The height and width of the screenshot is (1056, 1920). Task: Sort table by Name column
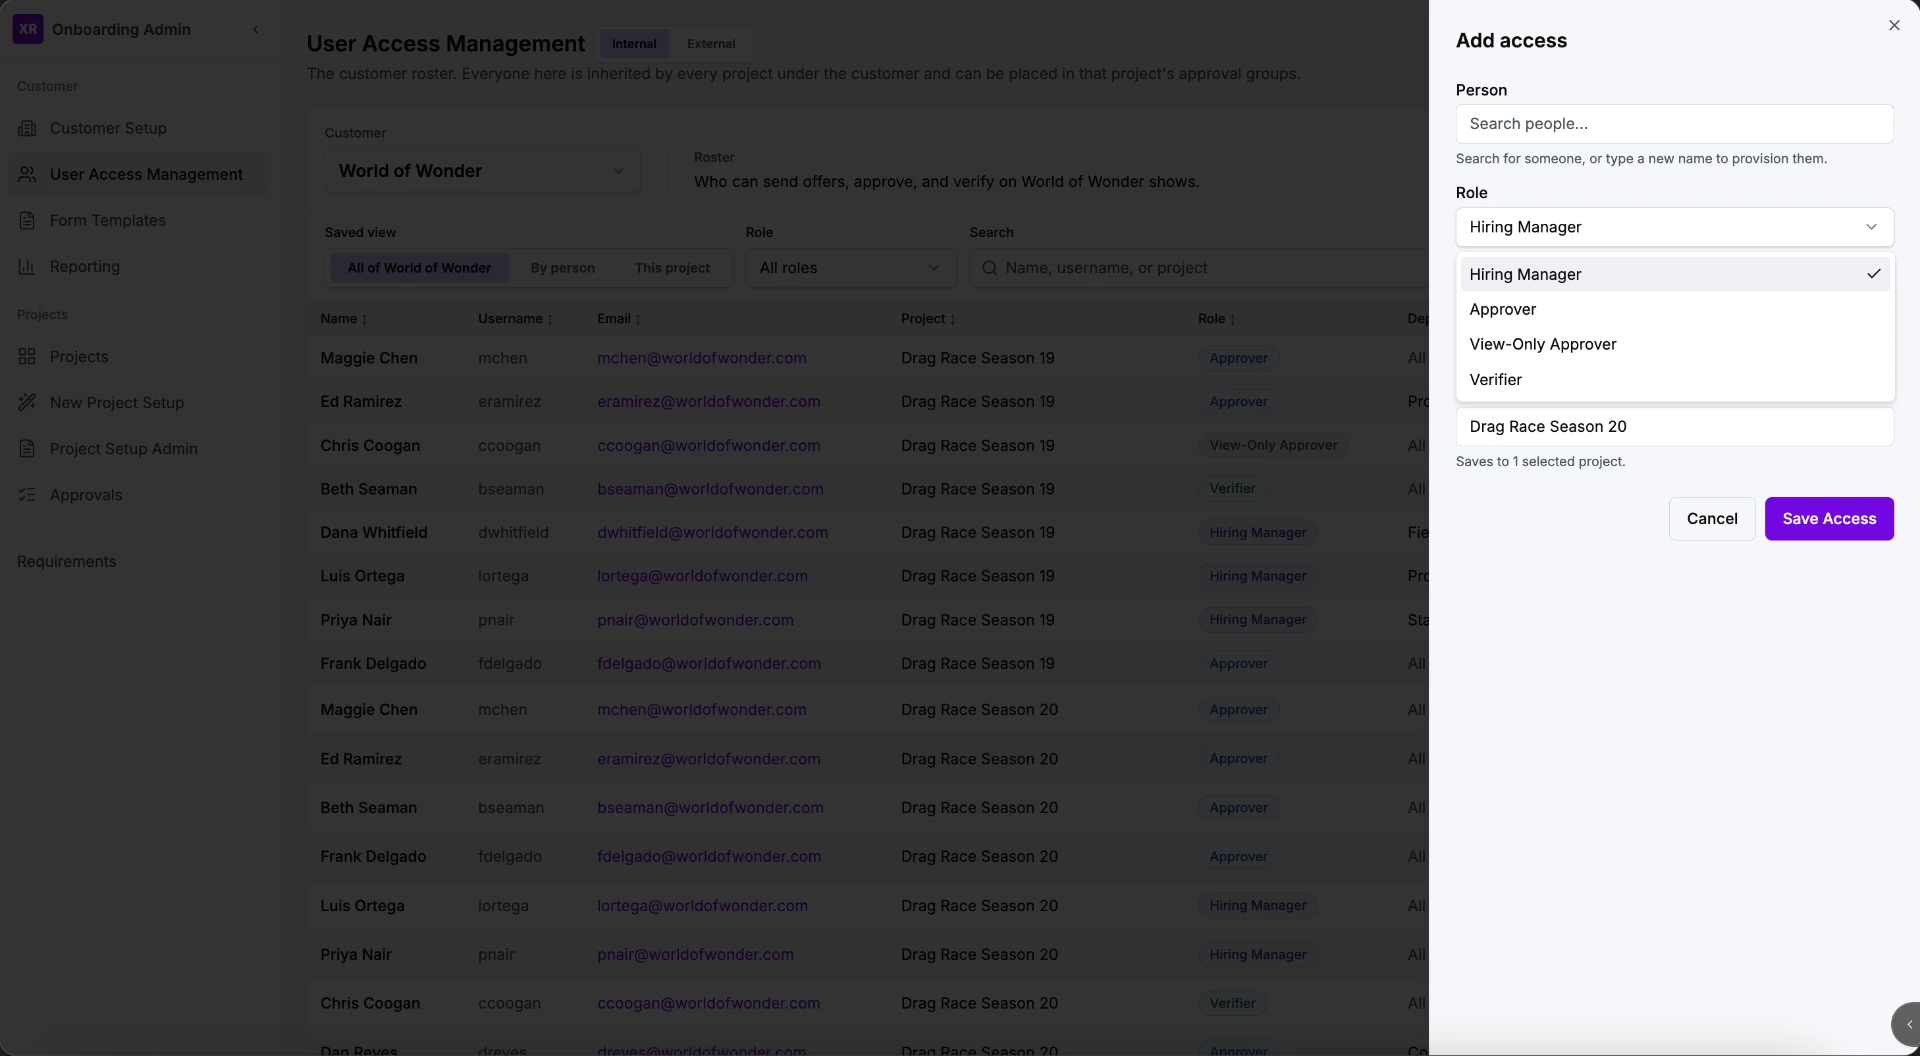[344, 319]
